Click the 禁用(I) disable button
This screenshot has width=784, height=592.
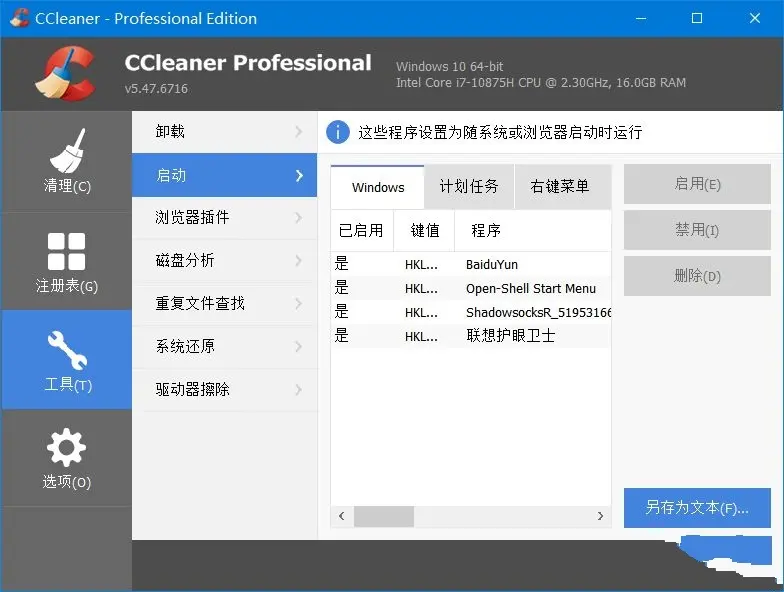click(697, 230)
